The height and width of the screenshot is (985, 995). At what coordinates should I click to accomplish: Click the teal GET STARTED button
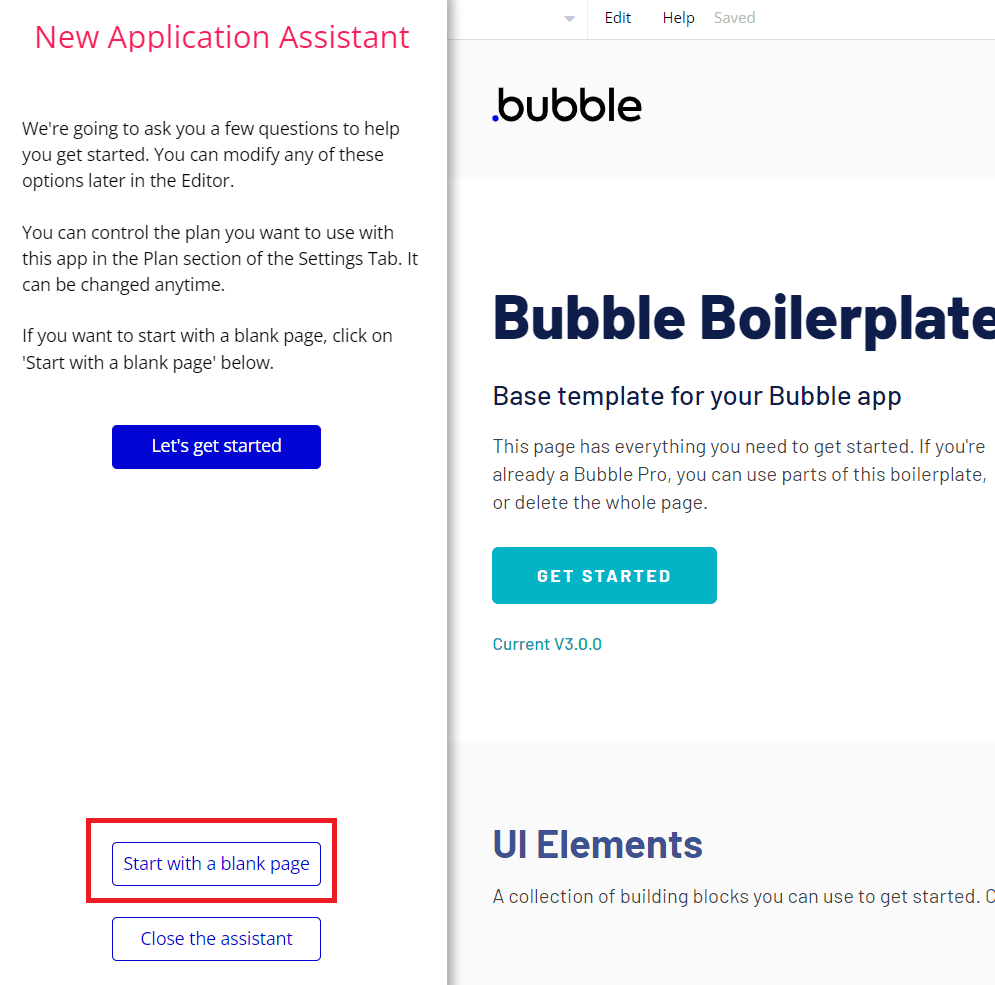(x=604, y=576)
